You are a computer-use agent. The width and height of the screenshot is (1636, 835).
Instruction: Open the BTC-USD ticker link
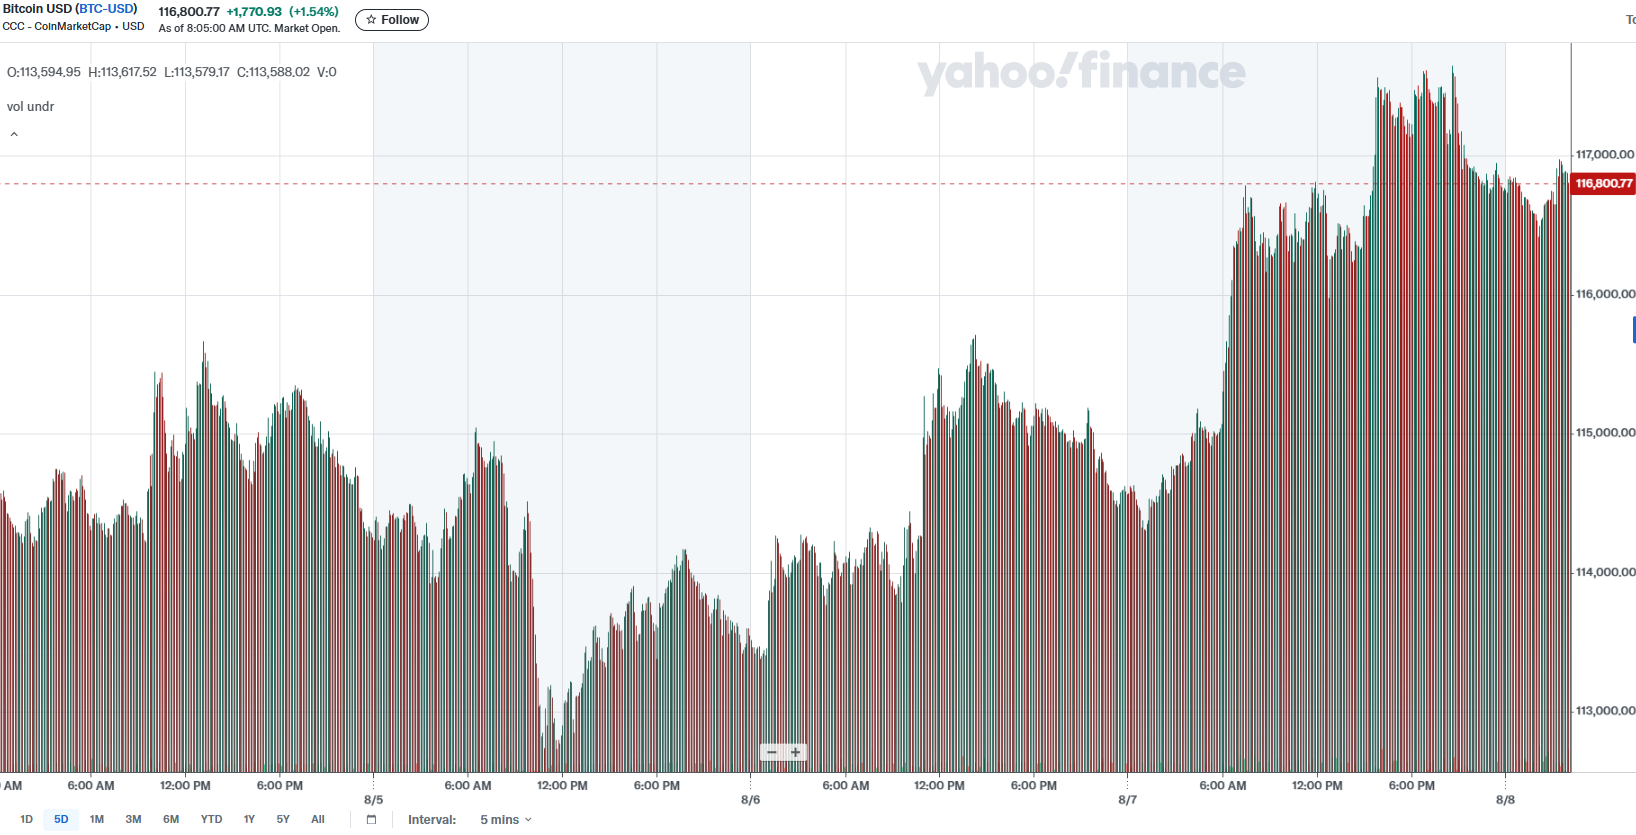(104, 7)
